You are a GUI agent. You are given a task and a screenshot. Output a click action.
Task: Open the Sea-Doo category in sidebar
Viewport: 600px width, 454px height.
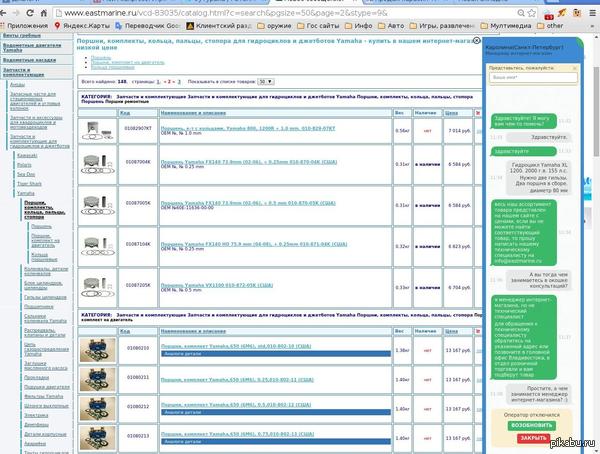(25, 173)
